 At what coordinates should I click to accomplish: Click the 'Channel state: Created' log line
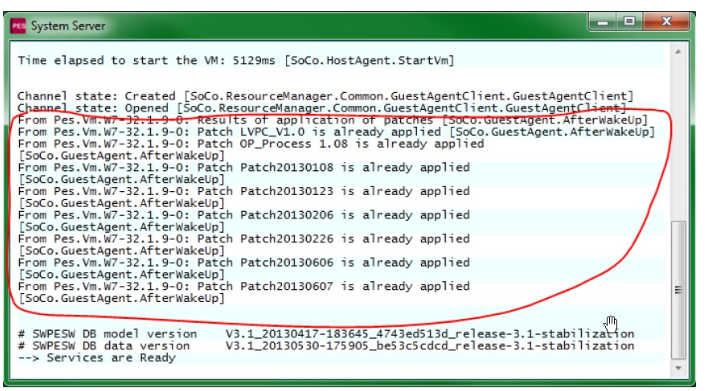(x=325, y=96)
